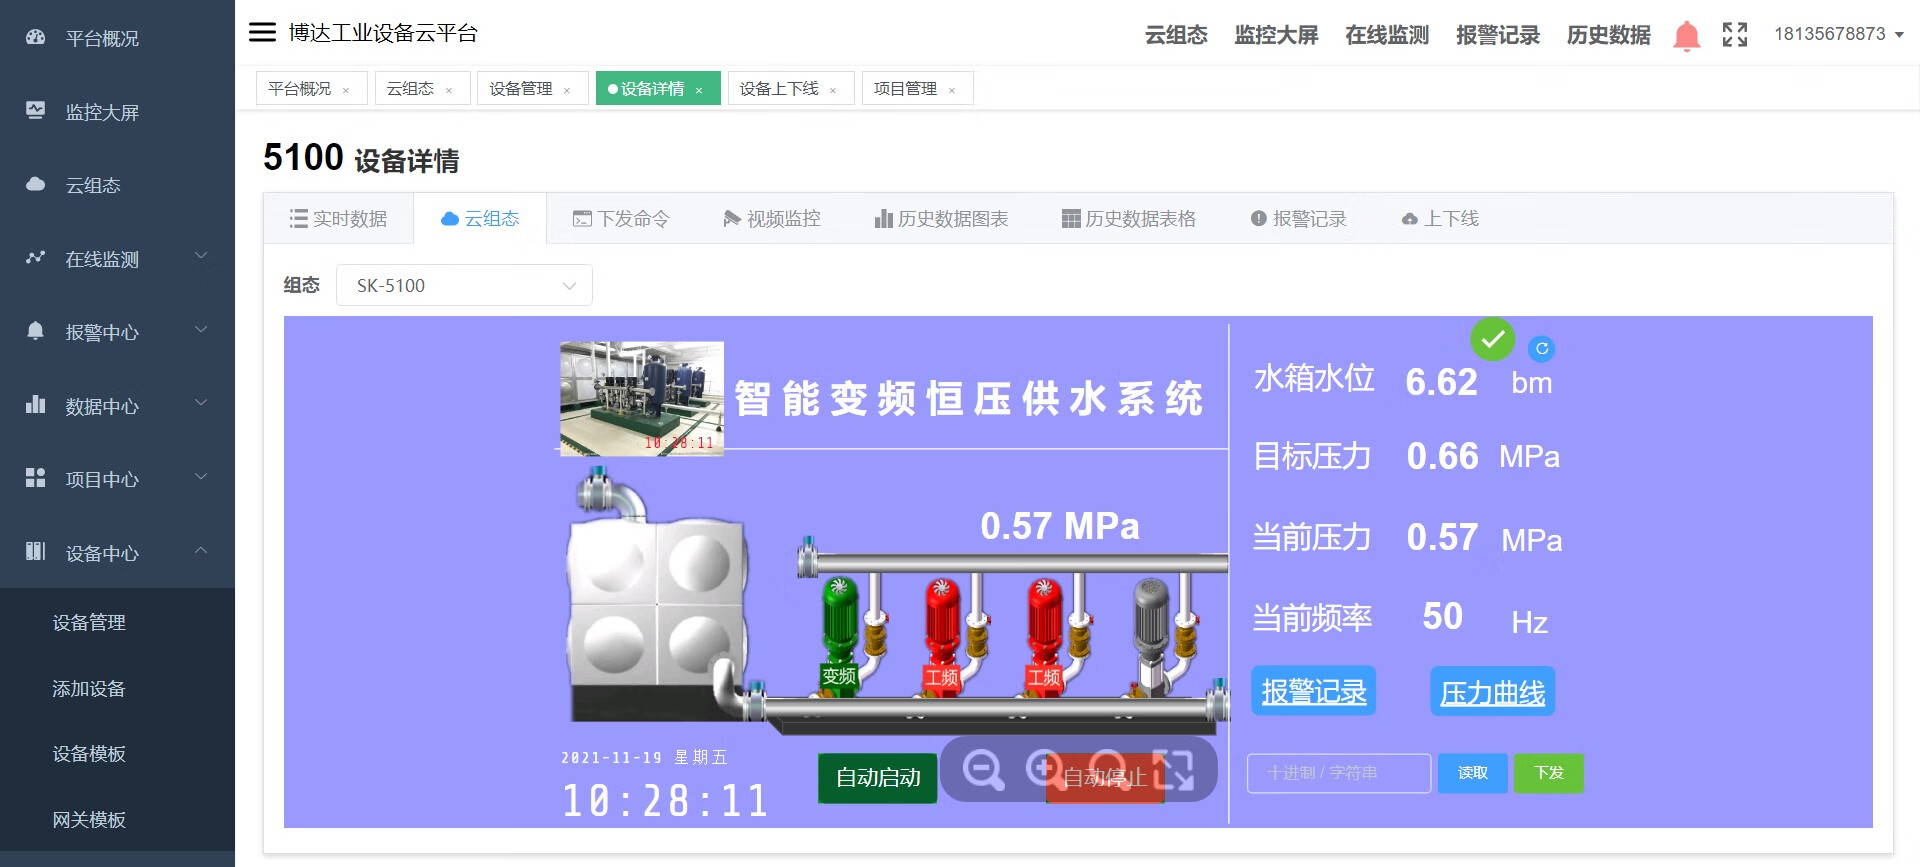Click the green 下发 button
The height and width of the screenshot is (867, 1920).
(x=1548, y=773)
